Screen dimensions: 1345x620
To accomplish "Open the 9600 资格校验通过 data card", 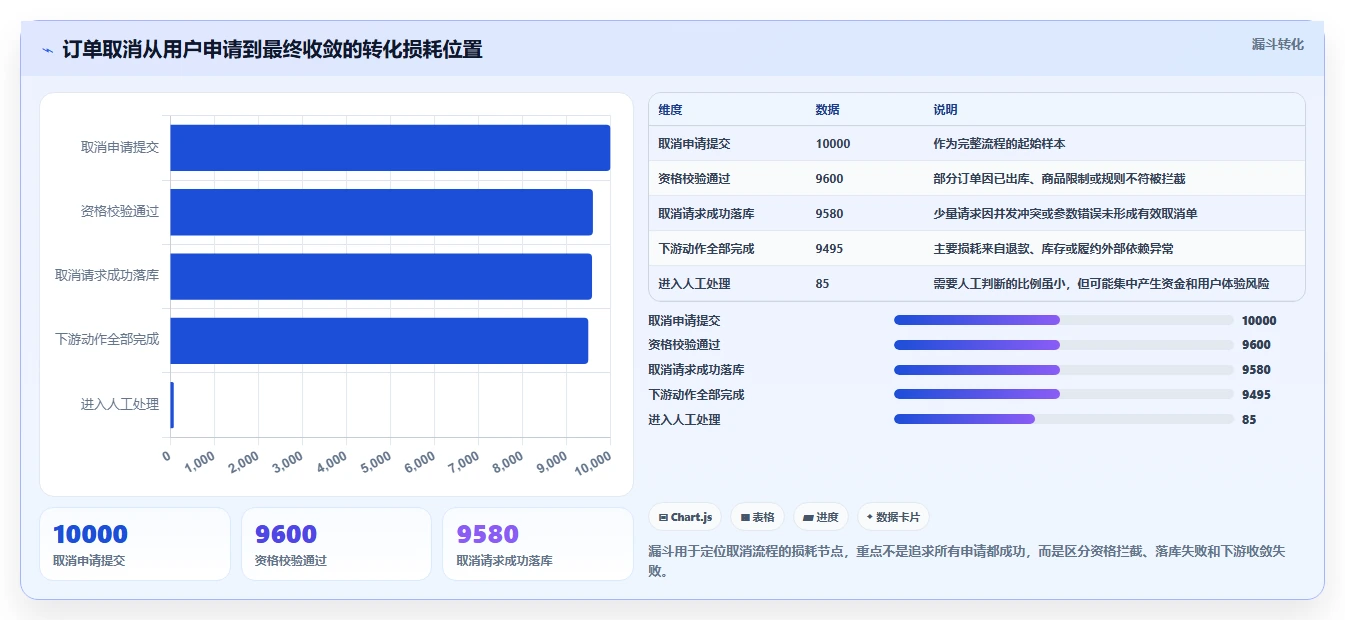I will [336, 544].
